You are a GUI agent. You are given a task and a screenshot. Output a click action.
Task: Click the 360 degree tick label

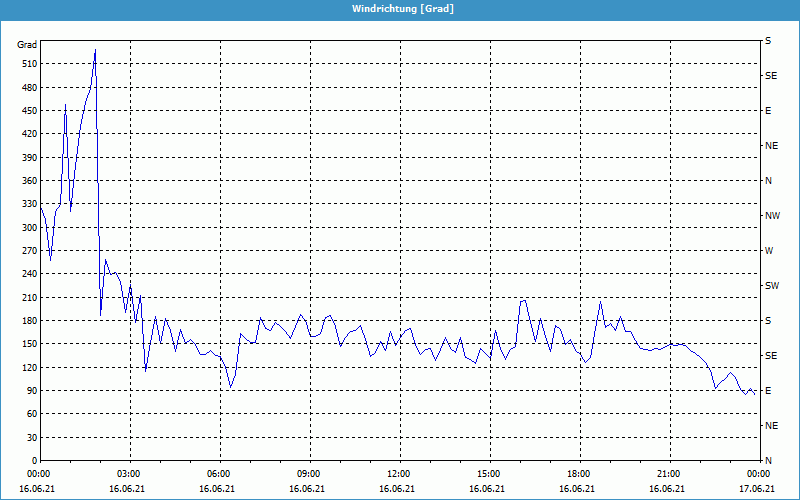point(27,181)
